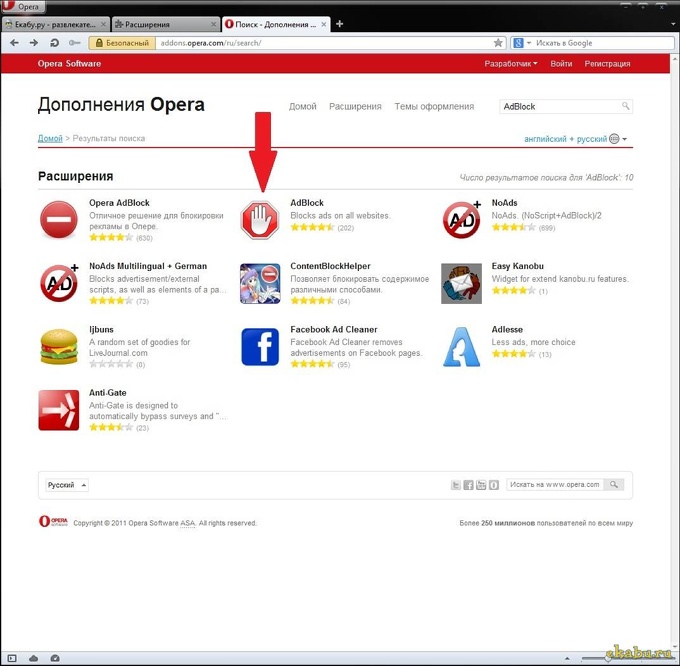Expand английский + русский language dropdown
680x666 pixels.
[x=575, y=139]
